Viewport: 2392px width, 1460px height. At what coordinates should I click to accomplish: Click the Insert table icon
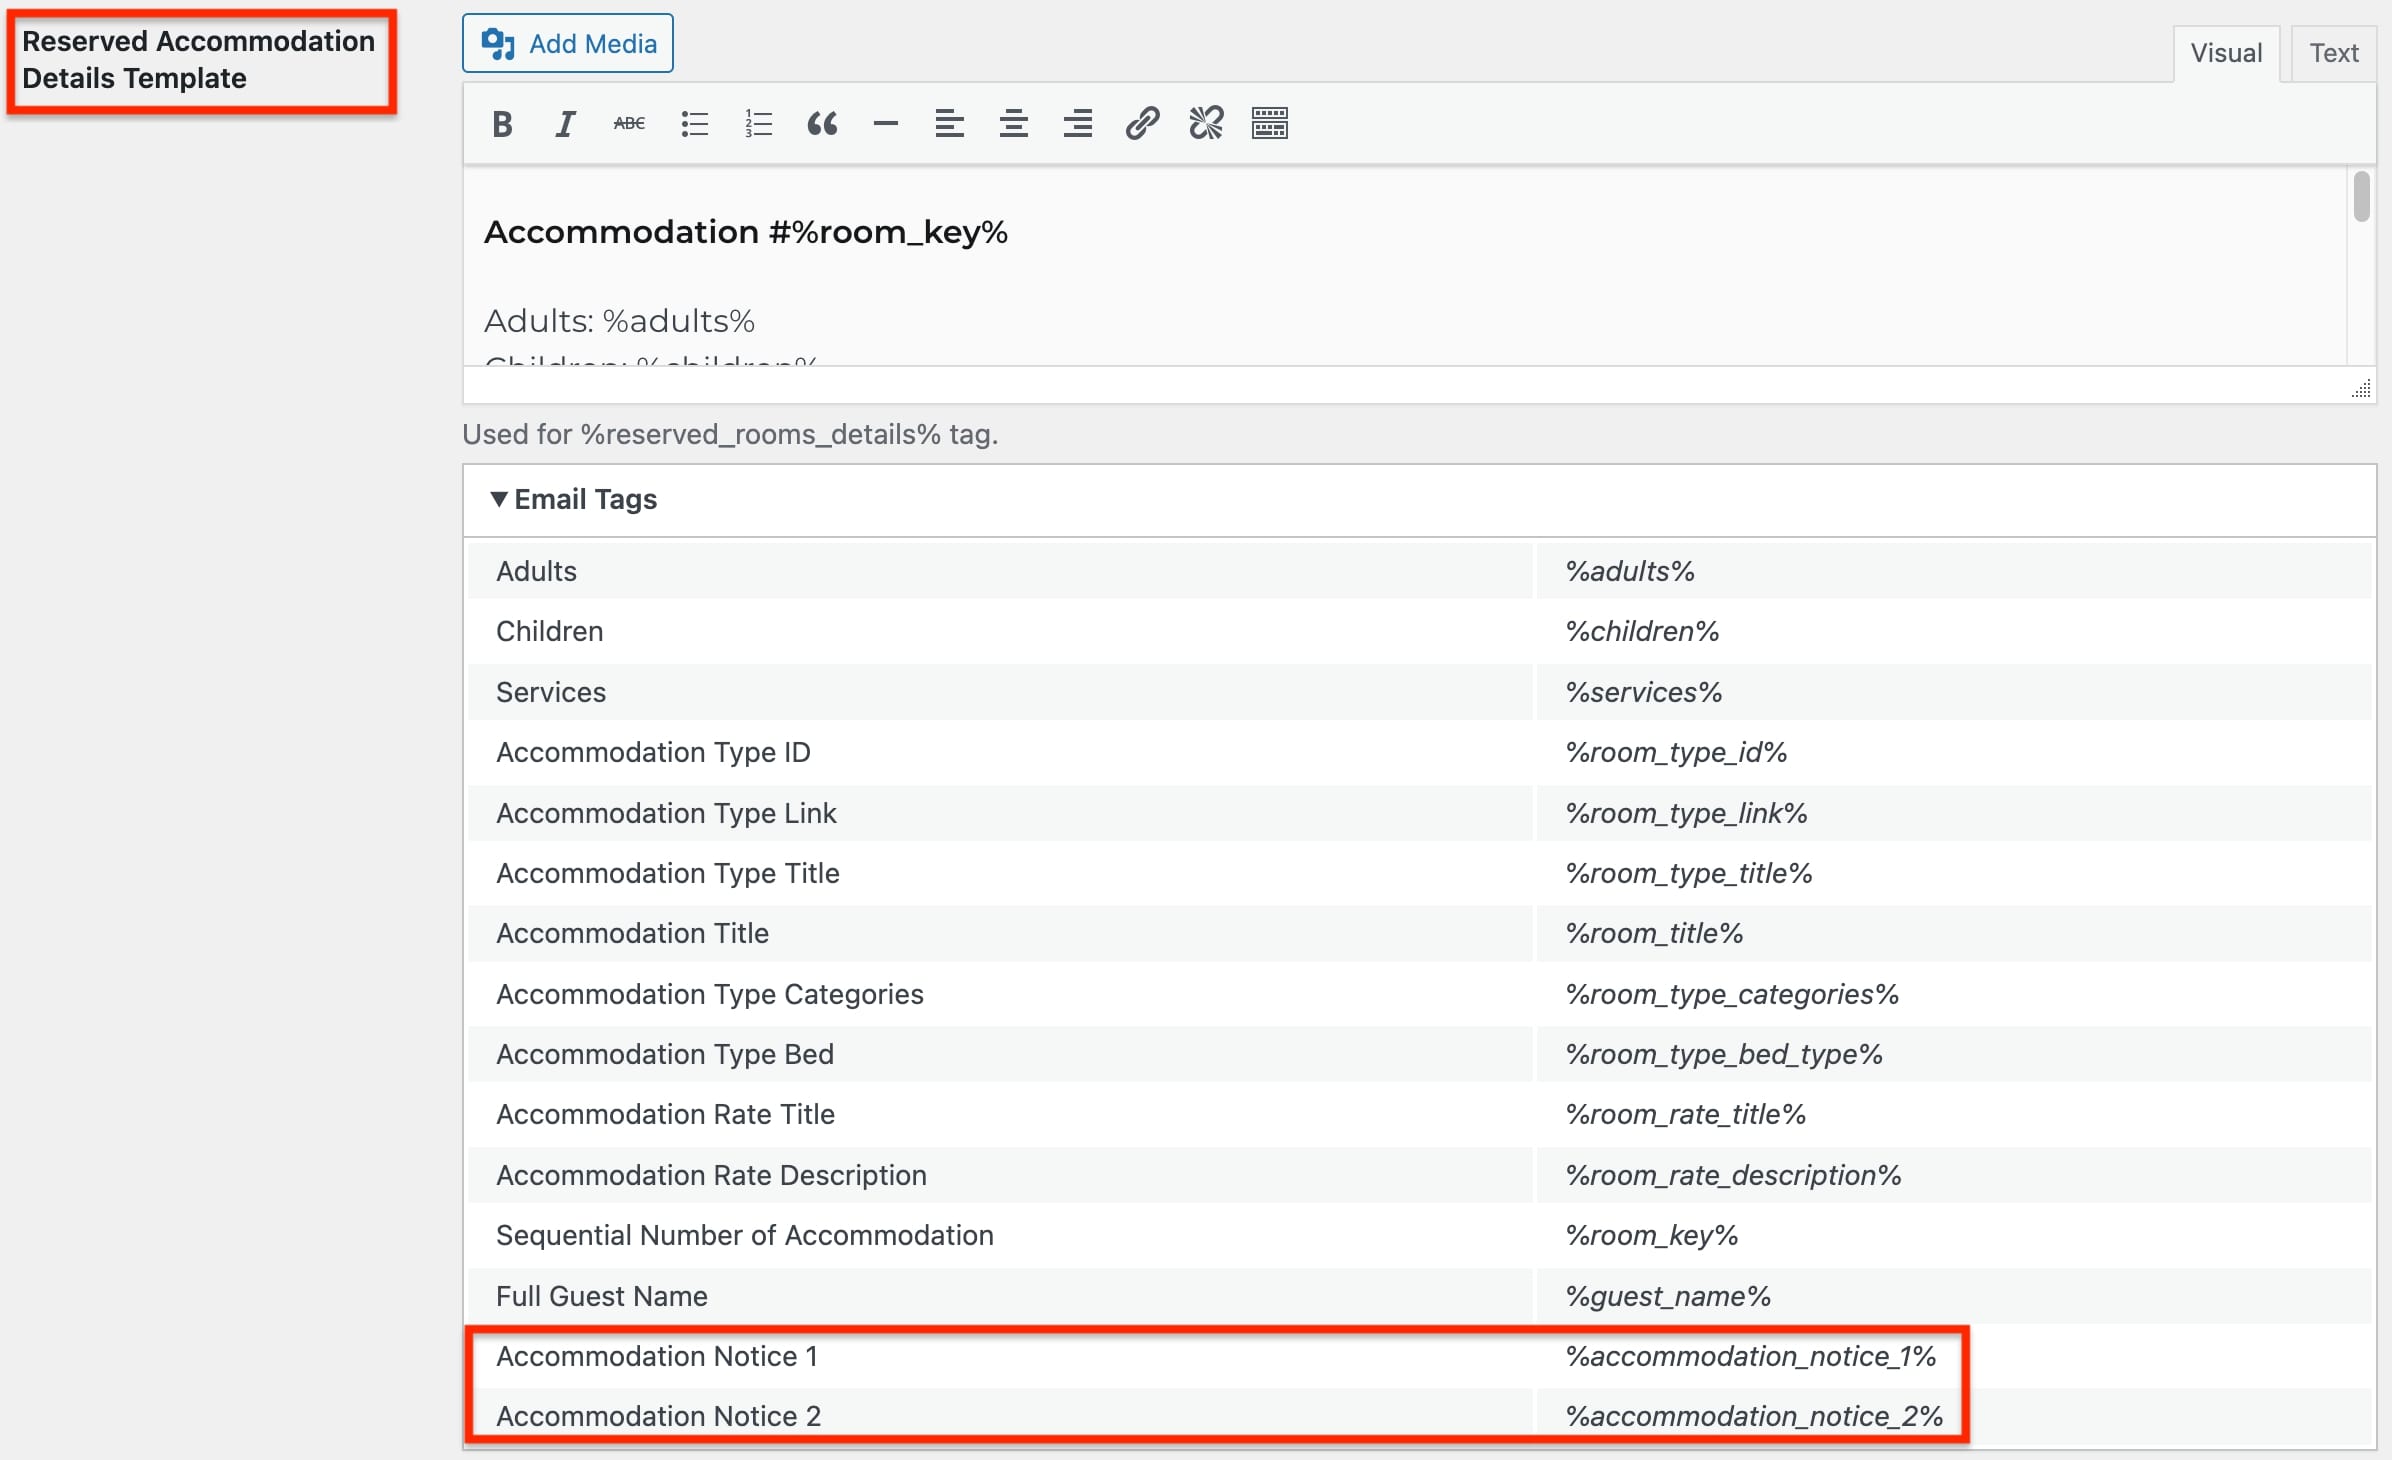(x=1271, y=123)
